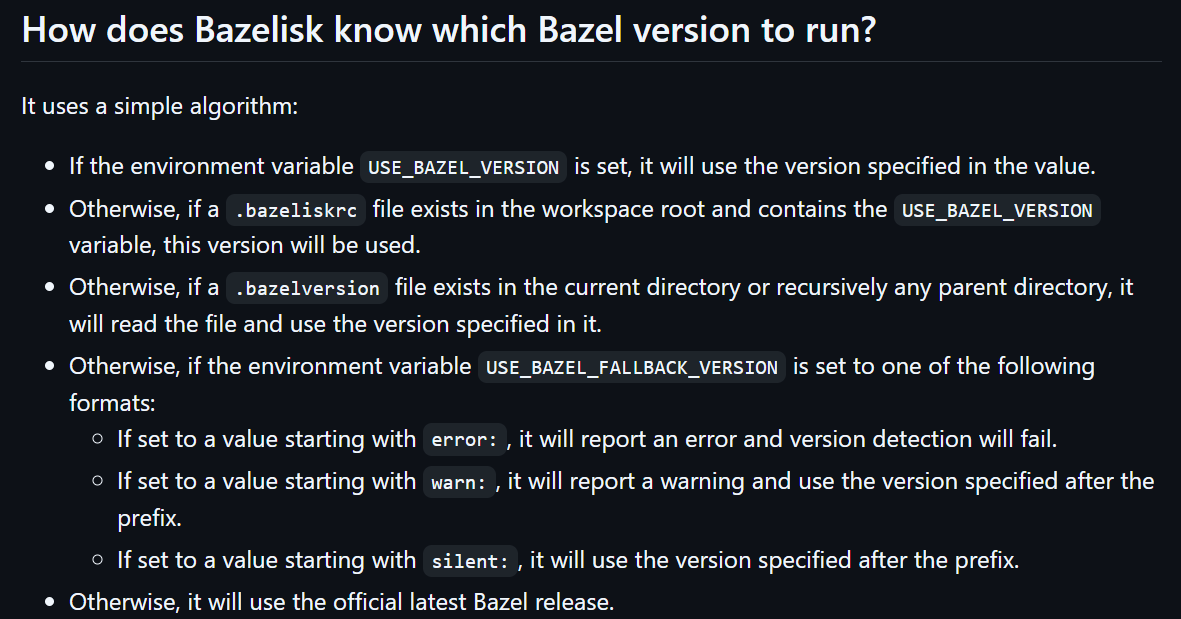1181x619 pixels.
Task: Click USE_BAZEL_VERSION code after 'contains the'
Action: (997, 210)
